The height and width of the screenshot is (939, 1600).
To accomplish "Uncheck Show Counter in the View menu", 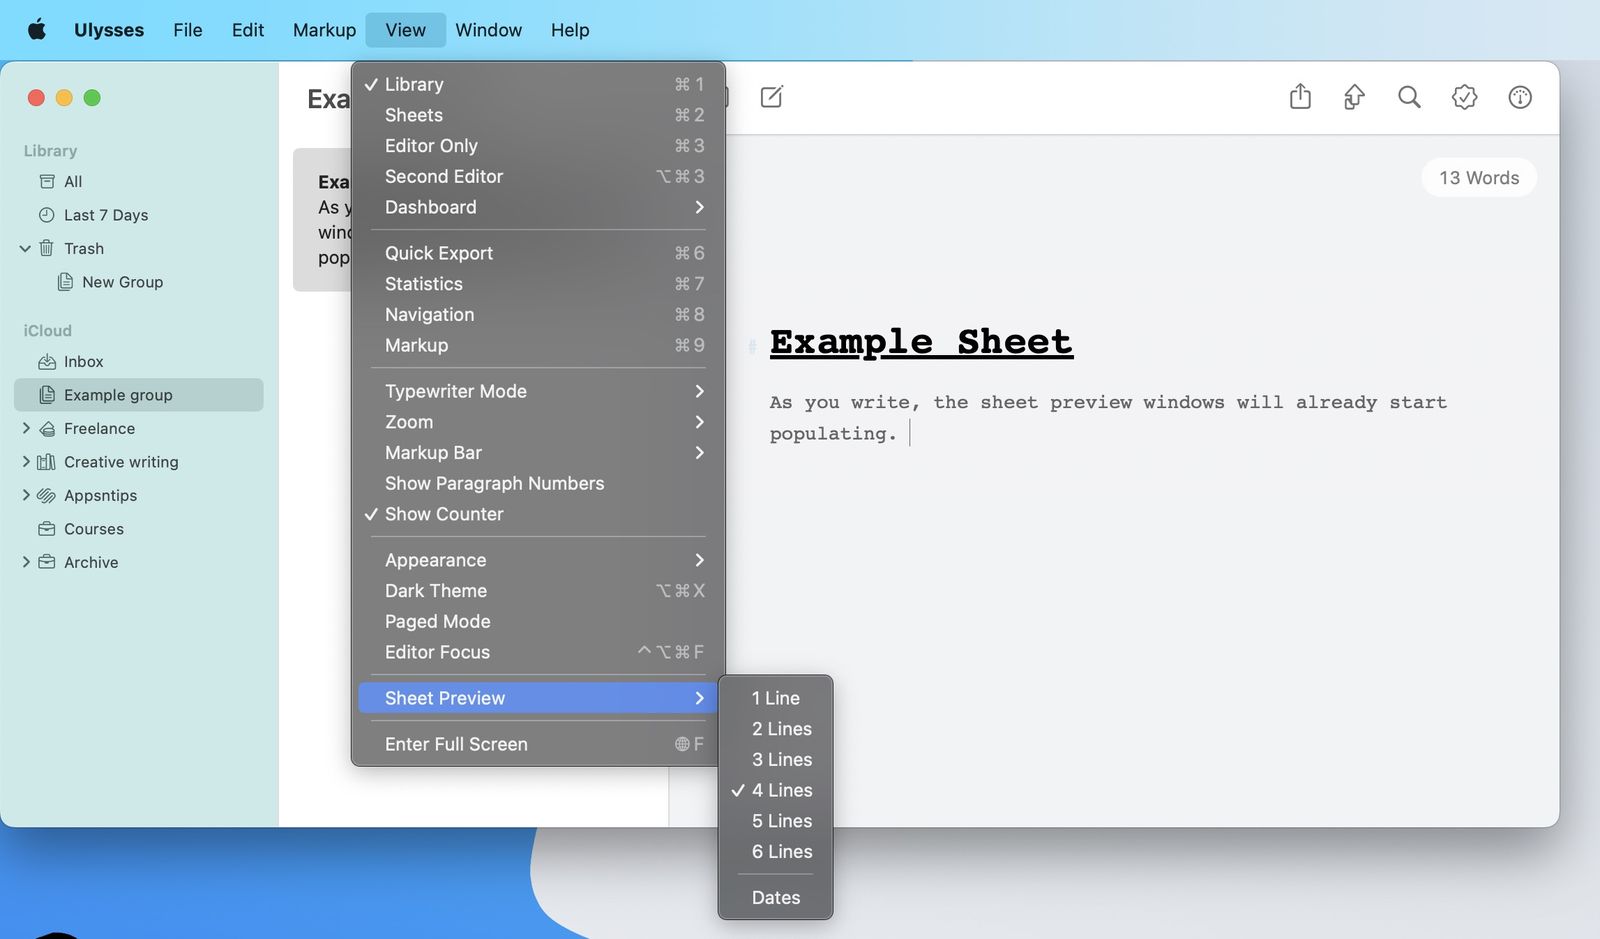I will click(x=444, y=514).
